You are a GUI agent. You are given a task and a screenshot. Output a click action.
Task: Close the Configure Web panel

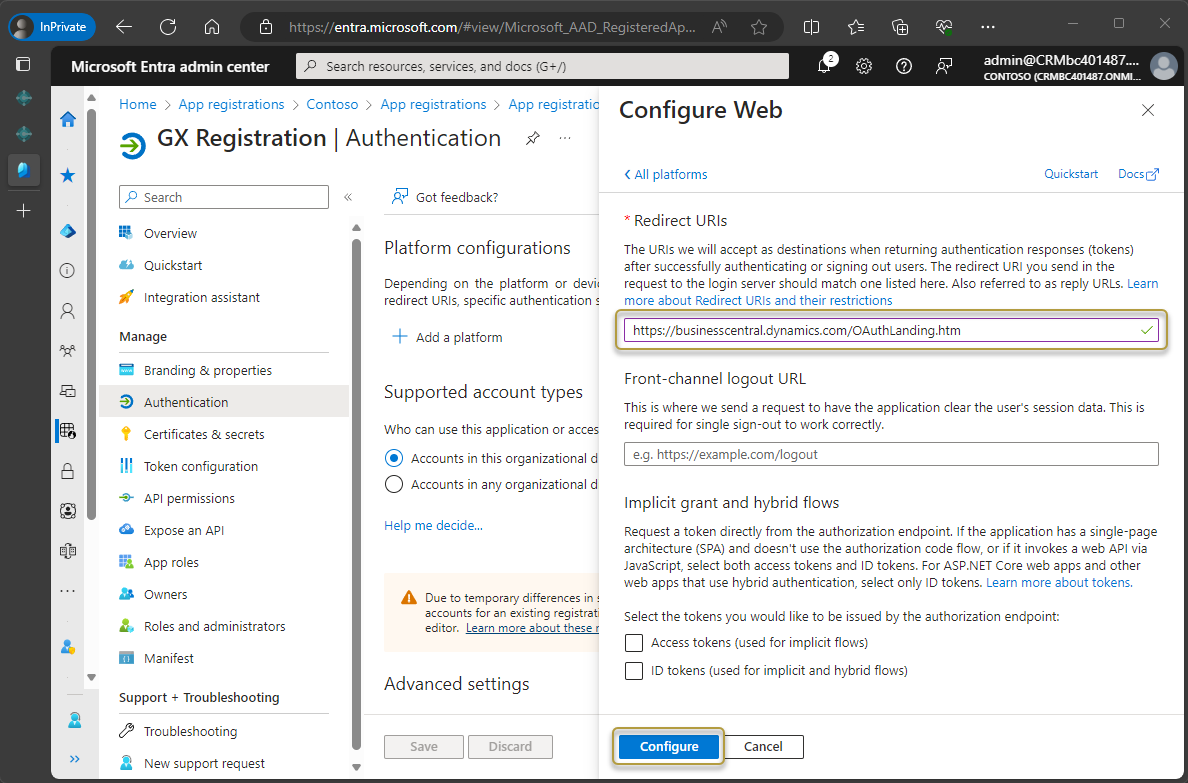tap(1148, 110)
